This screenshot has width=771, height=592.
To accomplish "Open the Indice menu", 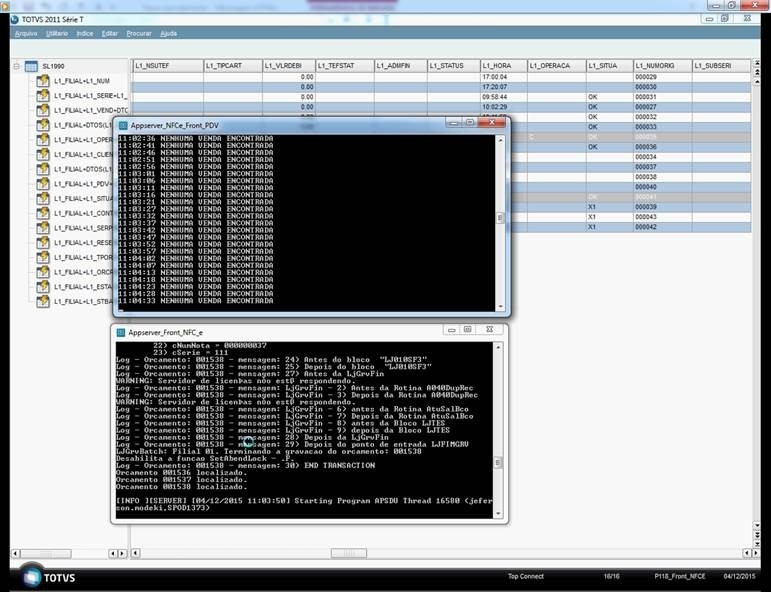I will [85, 33].
